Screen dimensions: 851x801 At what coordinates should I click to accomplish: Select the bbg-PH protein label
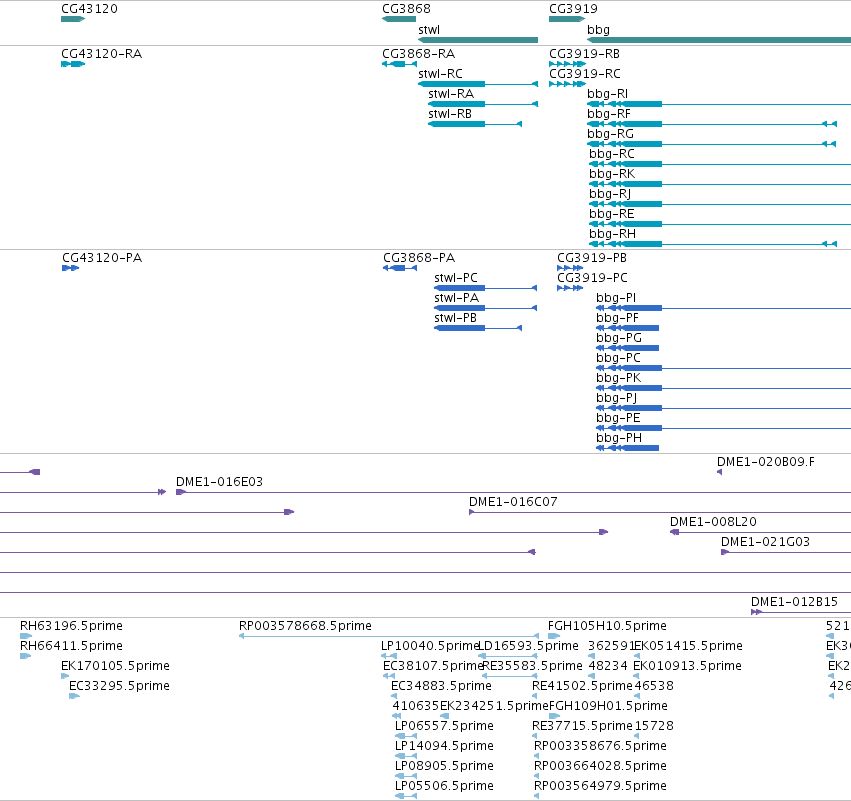(619, 438)
